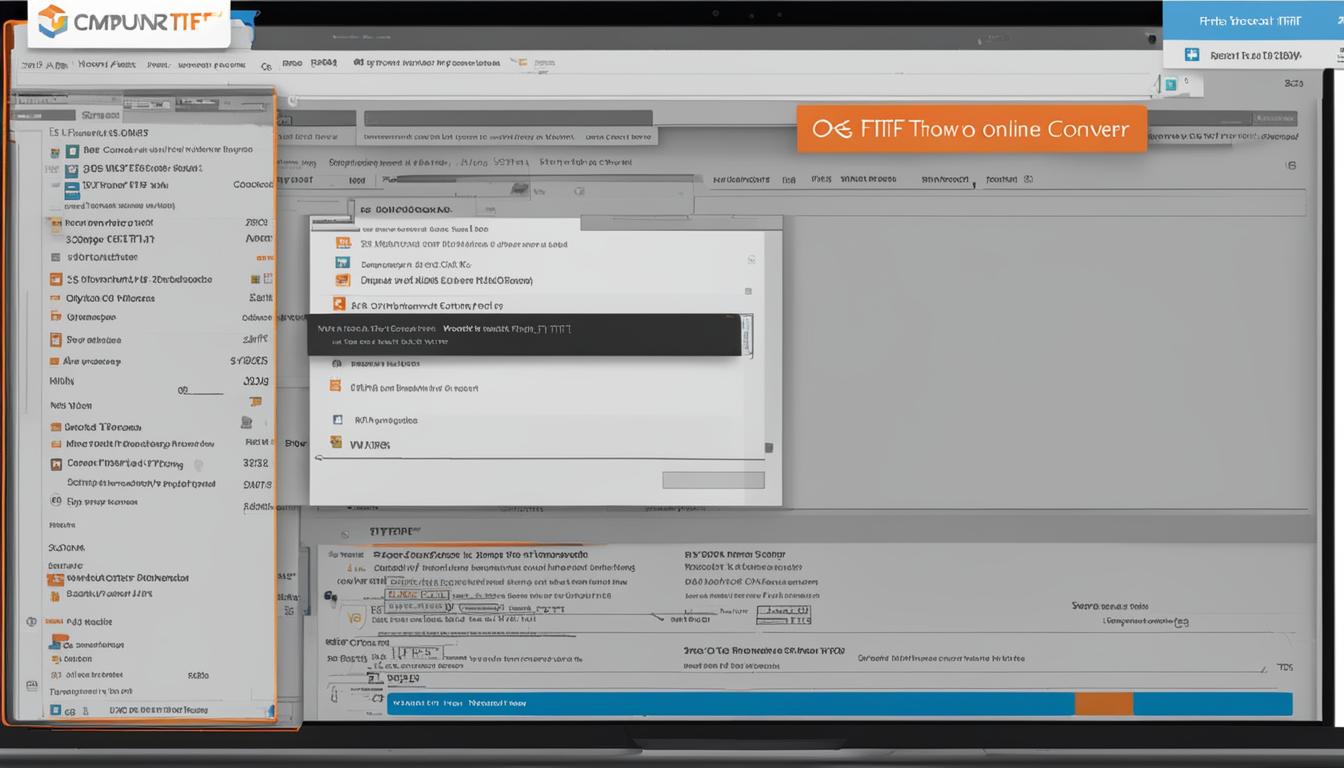The width and height of the screenshot is (1344, 768).
Task: Switch to the FTIF tab in the upper-right panel
Action: pos(1250,20)
